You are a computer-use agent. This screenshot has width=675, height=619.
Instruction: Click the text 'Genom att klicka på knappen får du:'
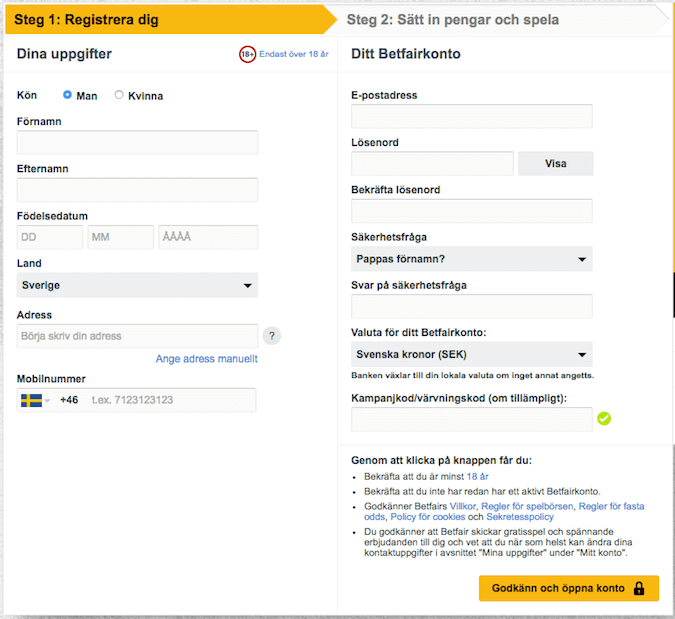pyautogui.click(x=441, y=460)
